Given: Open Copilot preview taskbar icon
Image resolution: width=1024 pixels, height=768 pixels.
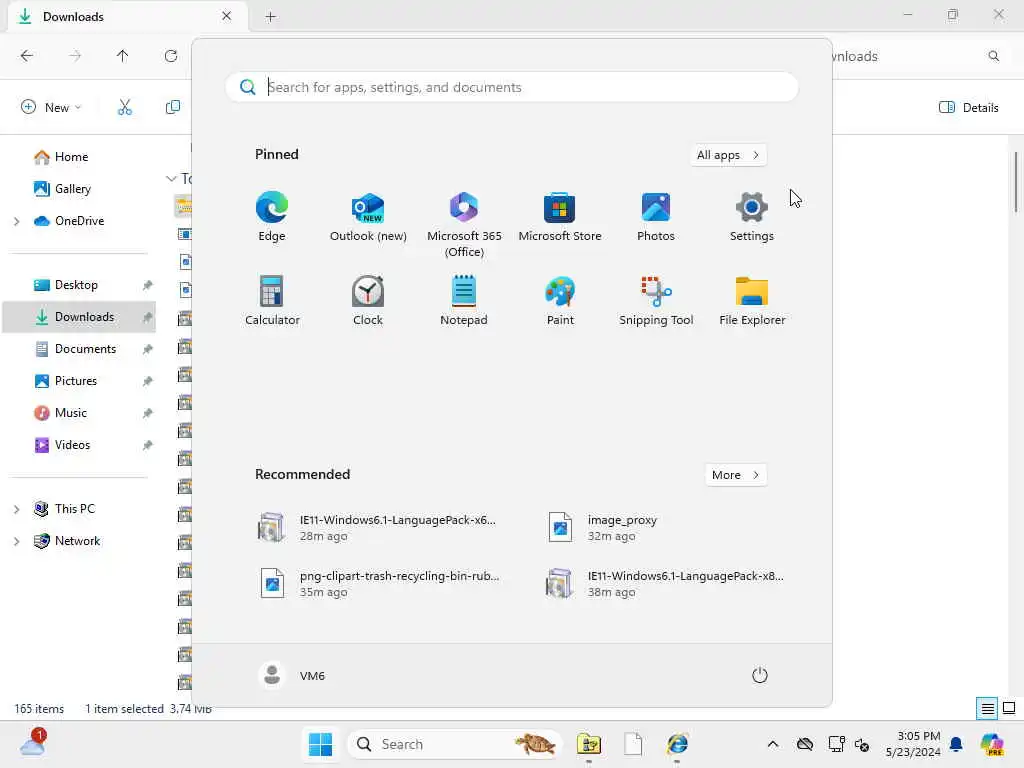Looking at the screenshot, I should coord(992,744).
